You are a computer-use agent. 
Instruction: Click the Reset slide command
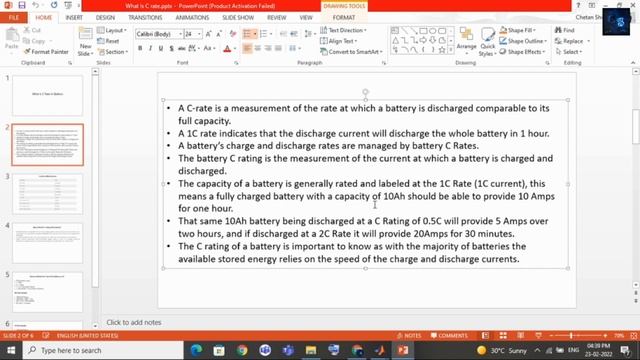click(x=108, y=41)
